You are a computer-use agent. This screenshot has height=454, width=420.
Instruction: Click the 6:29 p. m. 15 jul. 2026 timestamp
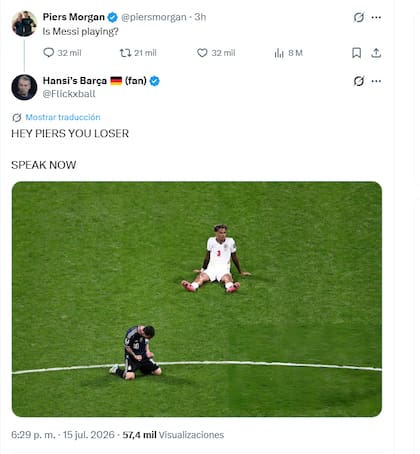(63, 435)
